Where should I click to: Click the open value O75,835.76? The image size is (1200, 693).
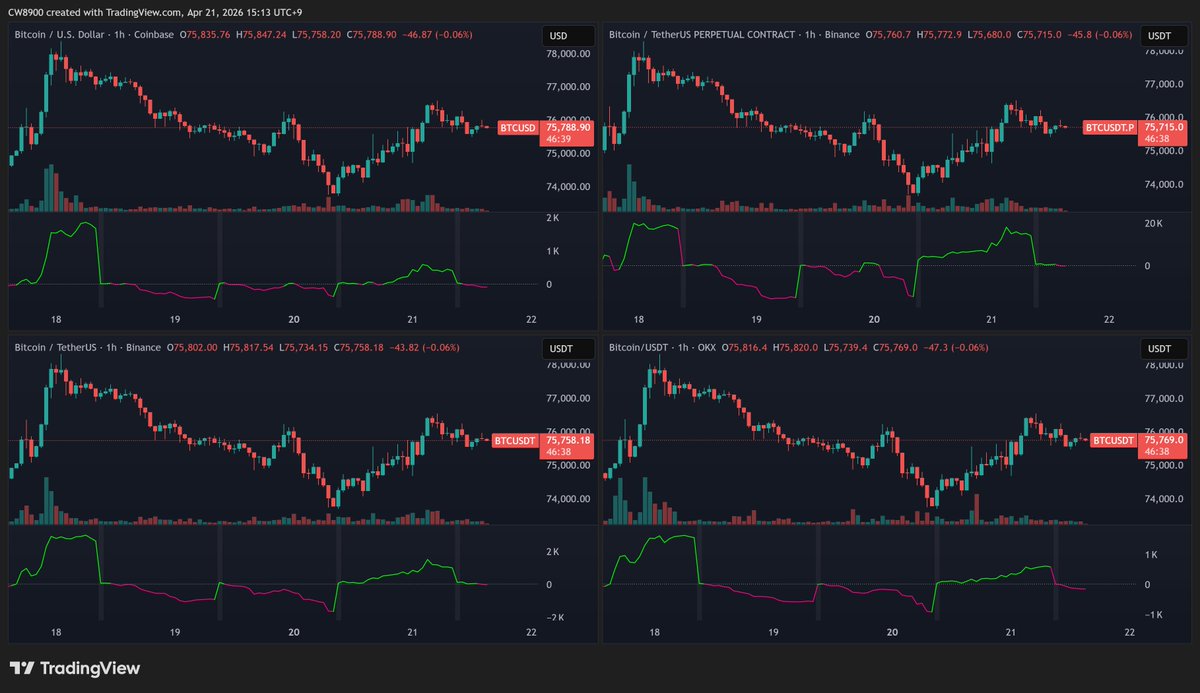click(x=205, y=36)
